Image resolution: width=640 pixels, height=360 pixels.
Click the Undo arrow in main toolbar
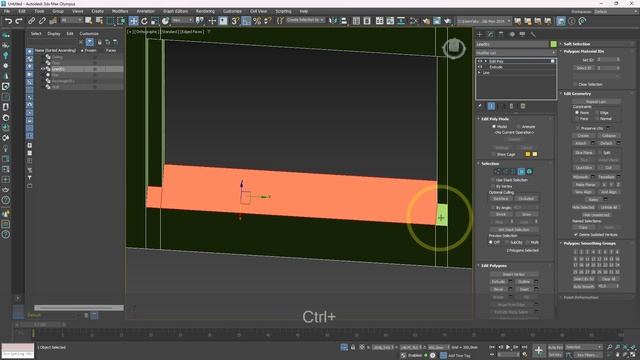8,21
